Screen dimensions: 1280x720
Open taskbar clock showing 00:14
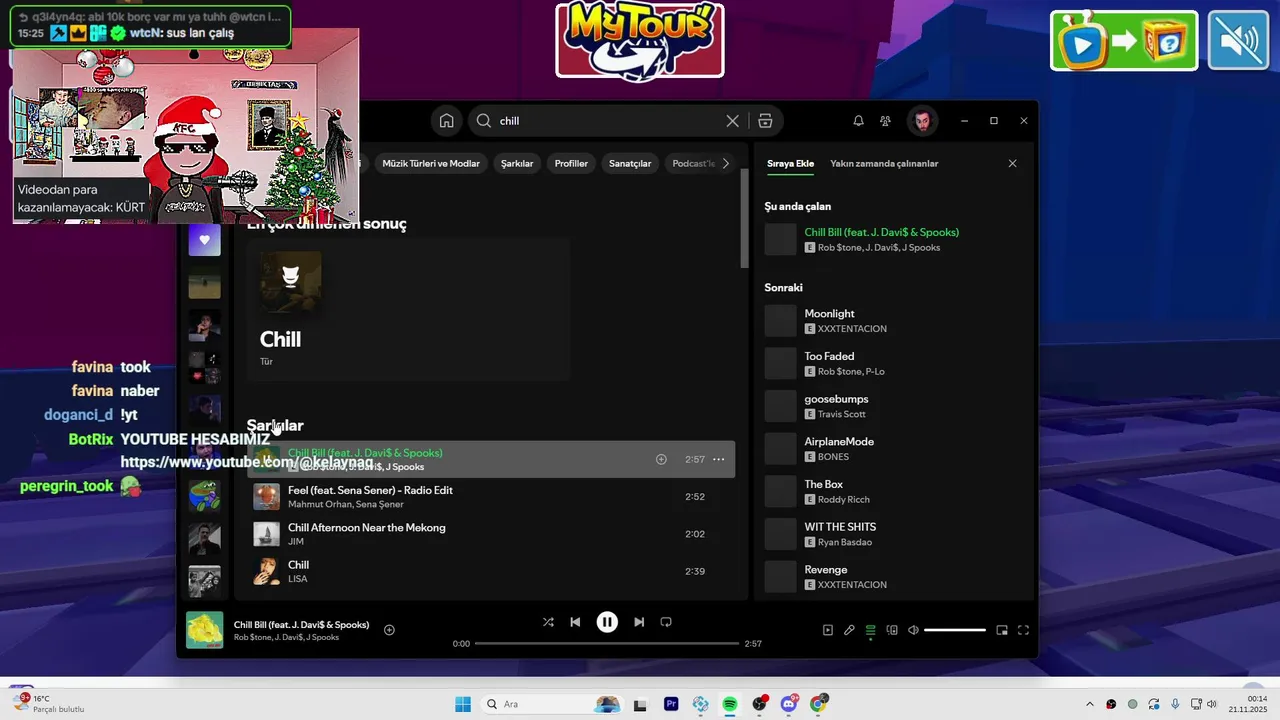click(x=1247, y=704)
